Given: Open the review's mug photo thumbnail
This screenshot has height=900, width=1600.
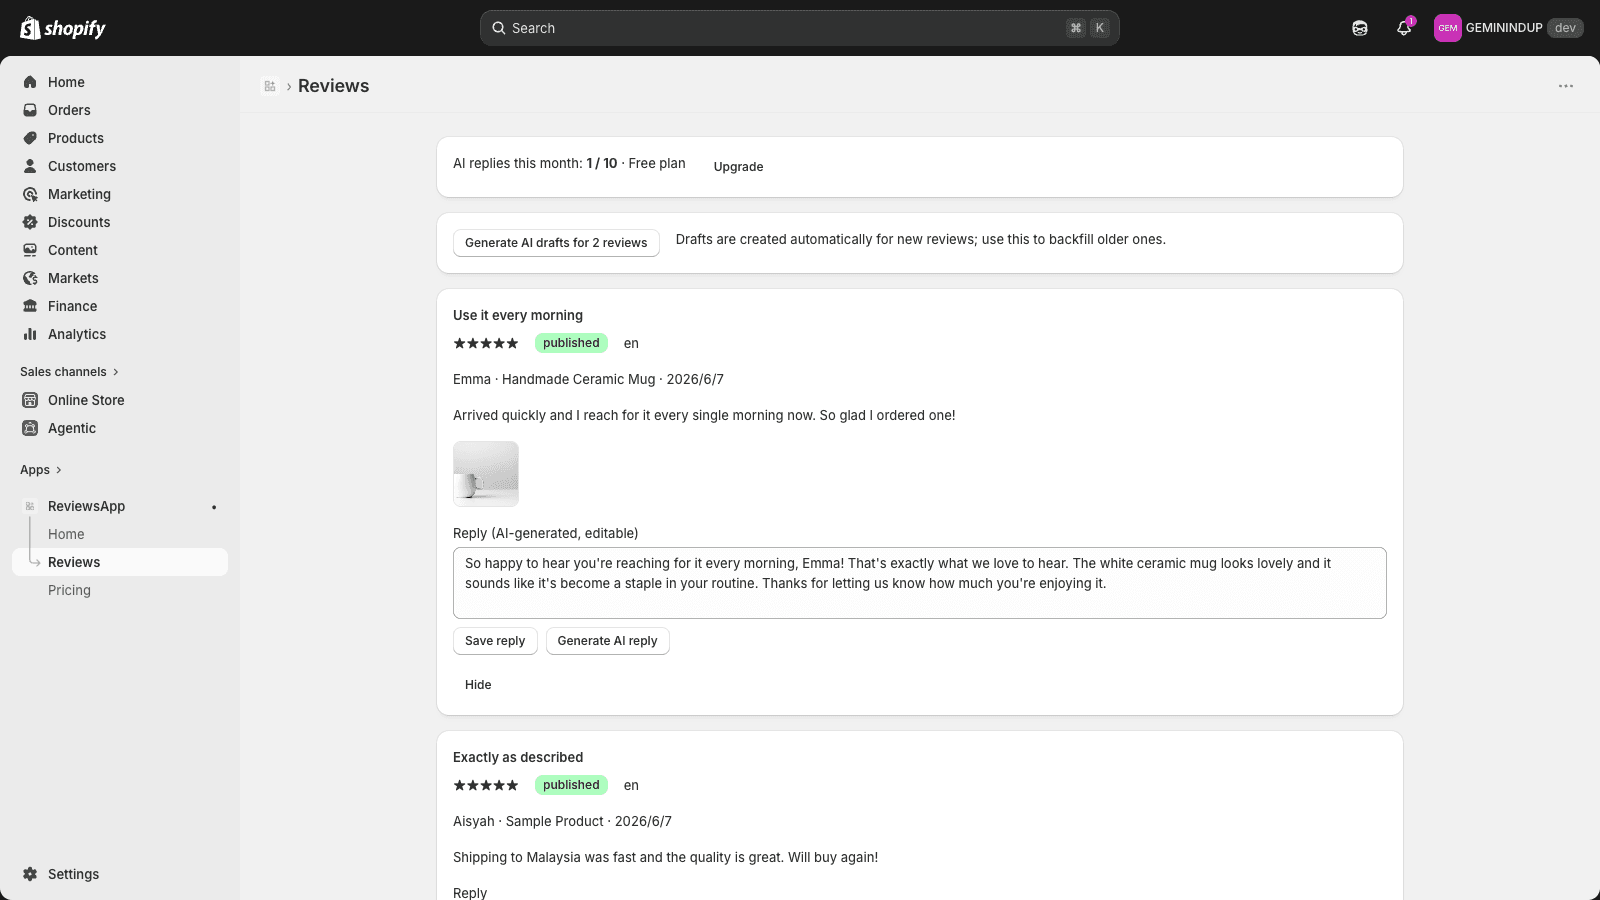Looking at the screenshot, I should pyautogui.click(x=486, y=474).
